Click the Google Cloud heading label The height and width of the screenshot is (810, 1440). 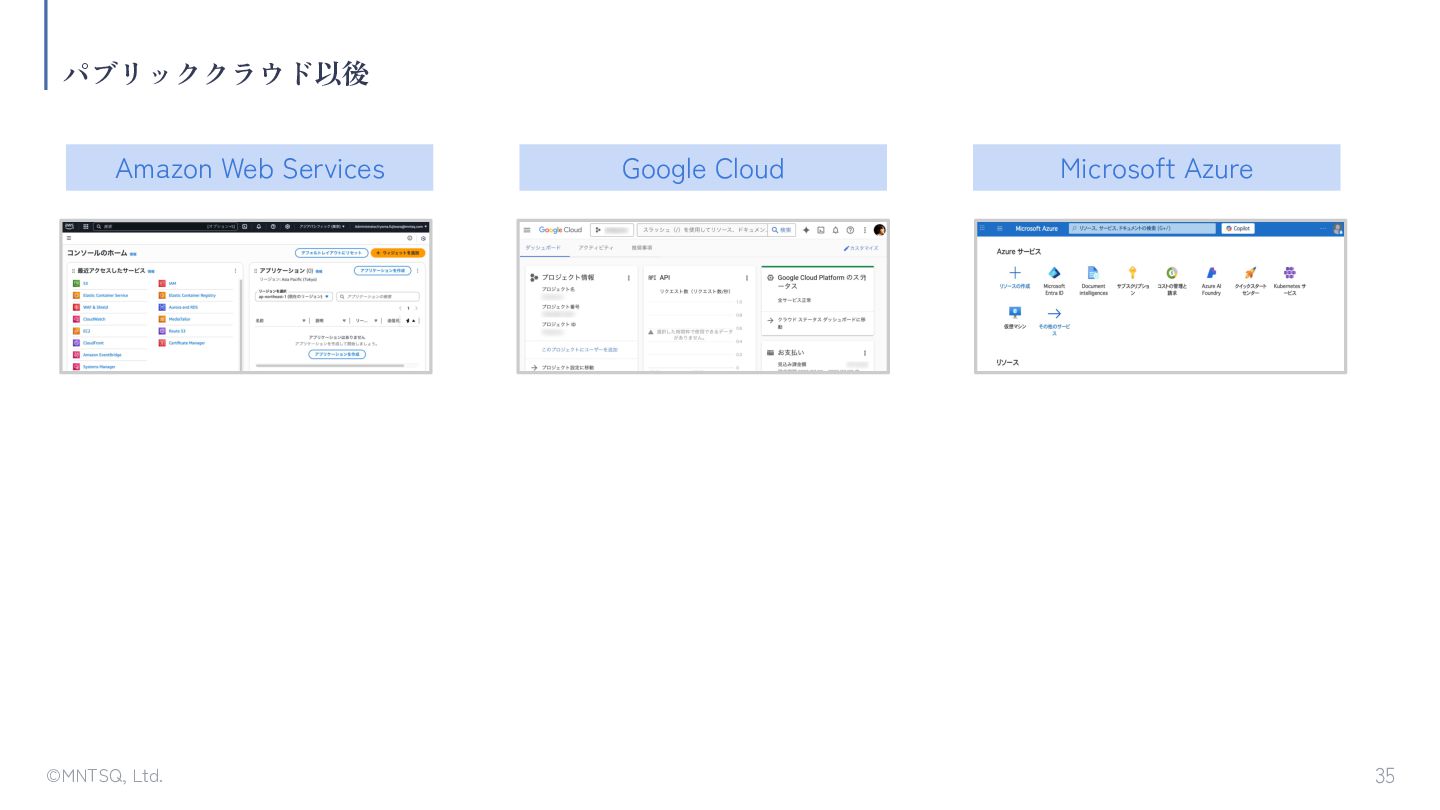(703, 168)
